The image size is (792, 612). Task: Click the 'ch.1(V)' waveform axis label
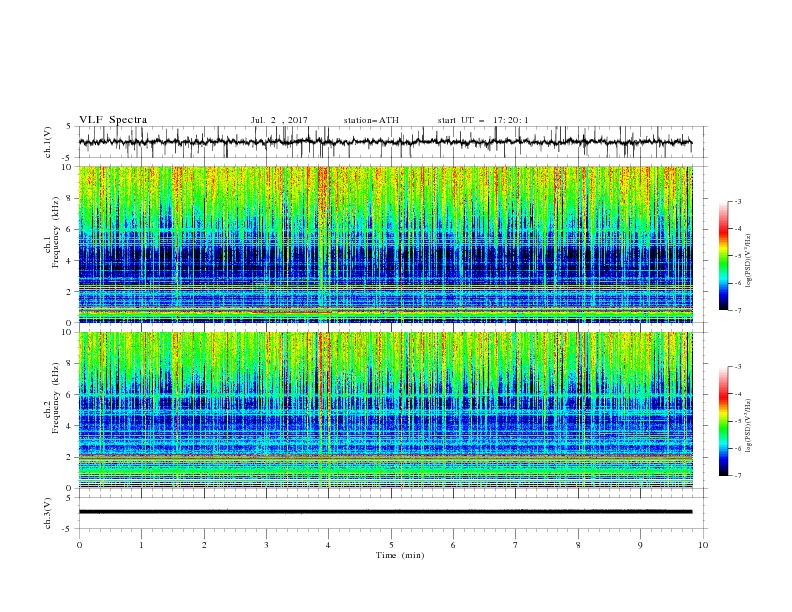coord(48,142)
